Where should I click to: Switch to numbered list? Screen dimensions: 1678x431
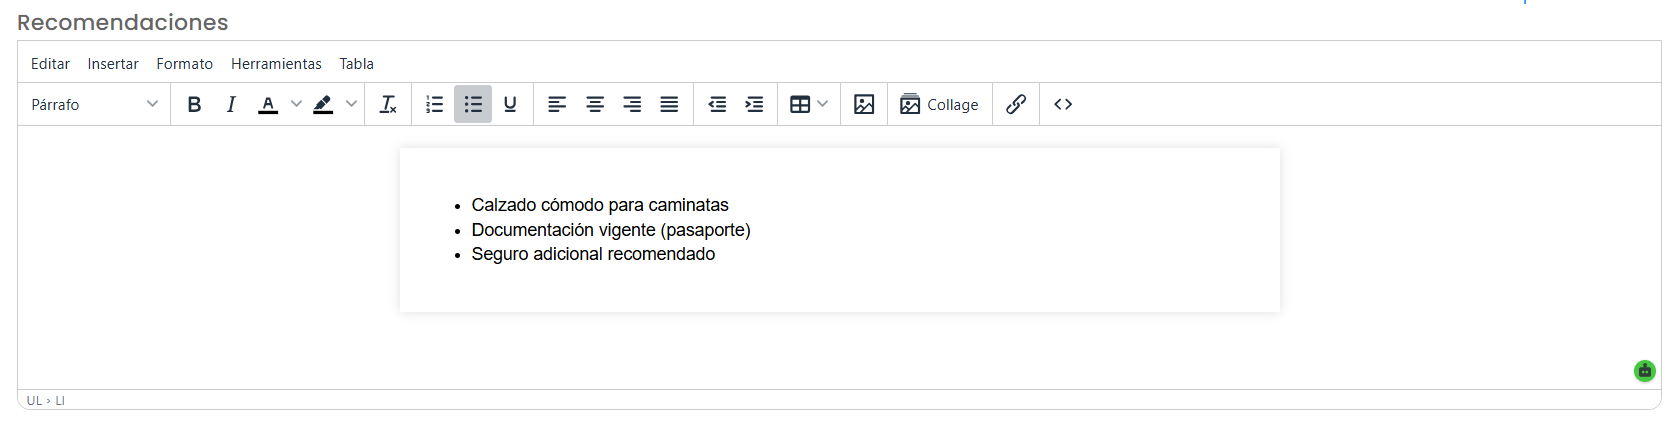435,104
